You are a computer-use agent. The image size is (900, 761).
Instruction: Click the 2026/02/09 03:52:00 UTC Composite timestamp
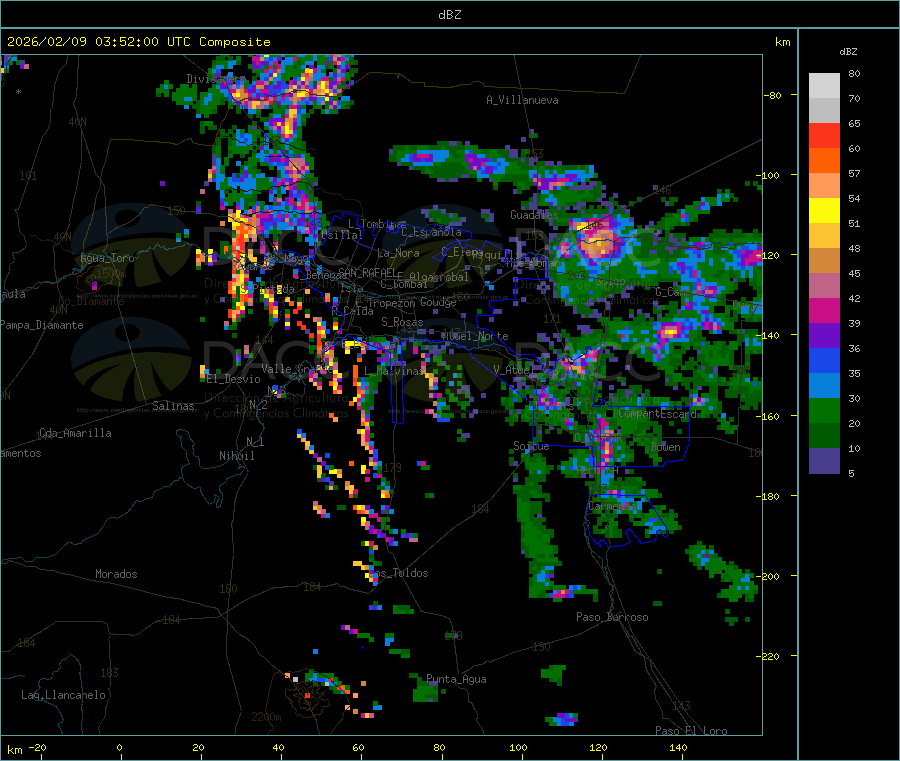click(x=138, y=42)
